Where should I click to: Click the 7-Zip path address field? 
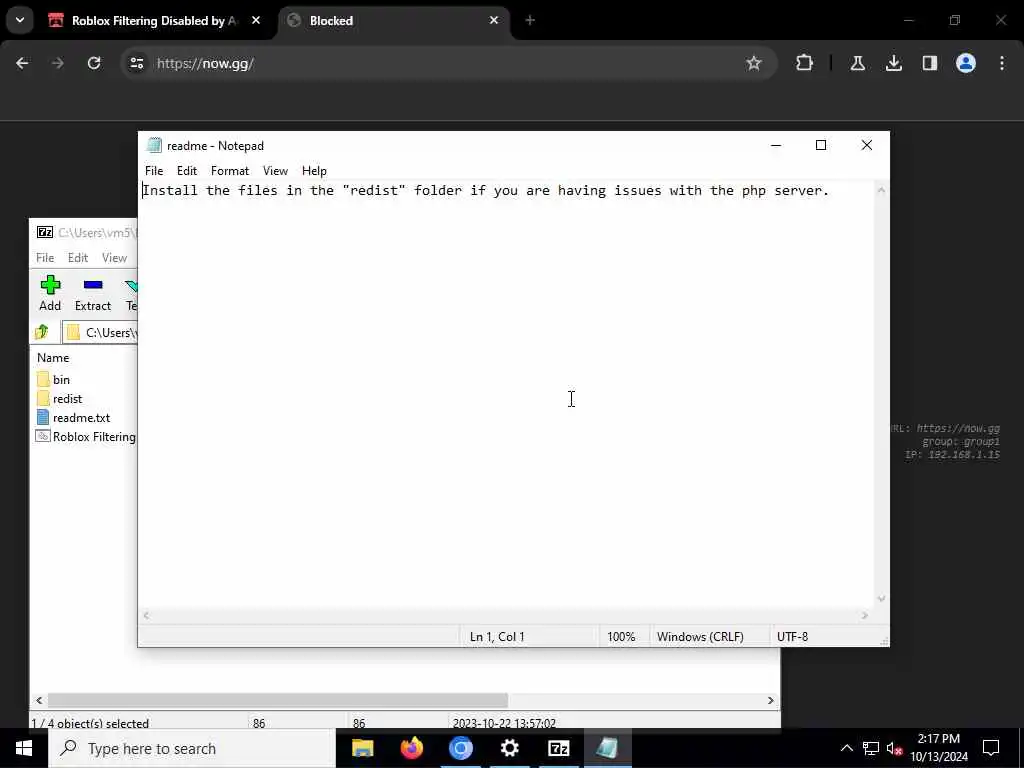(x=100, y=332)
